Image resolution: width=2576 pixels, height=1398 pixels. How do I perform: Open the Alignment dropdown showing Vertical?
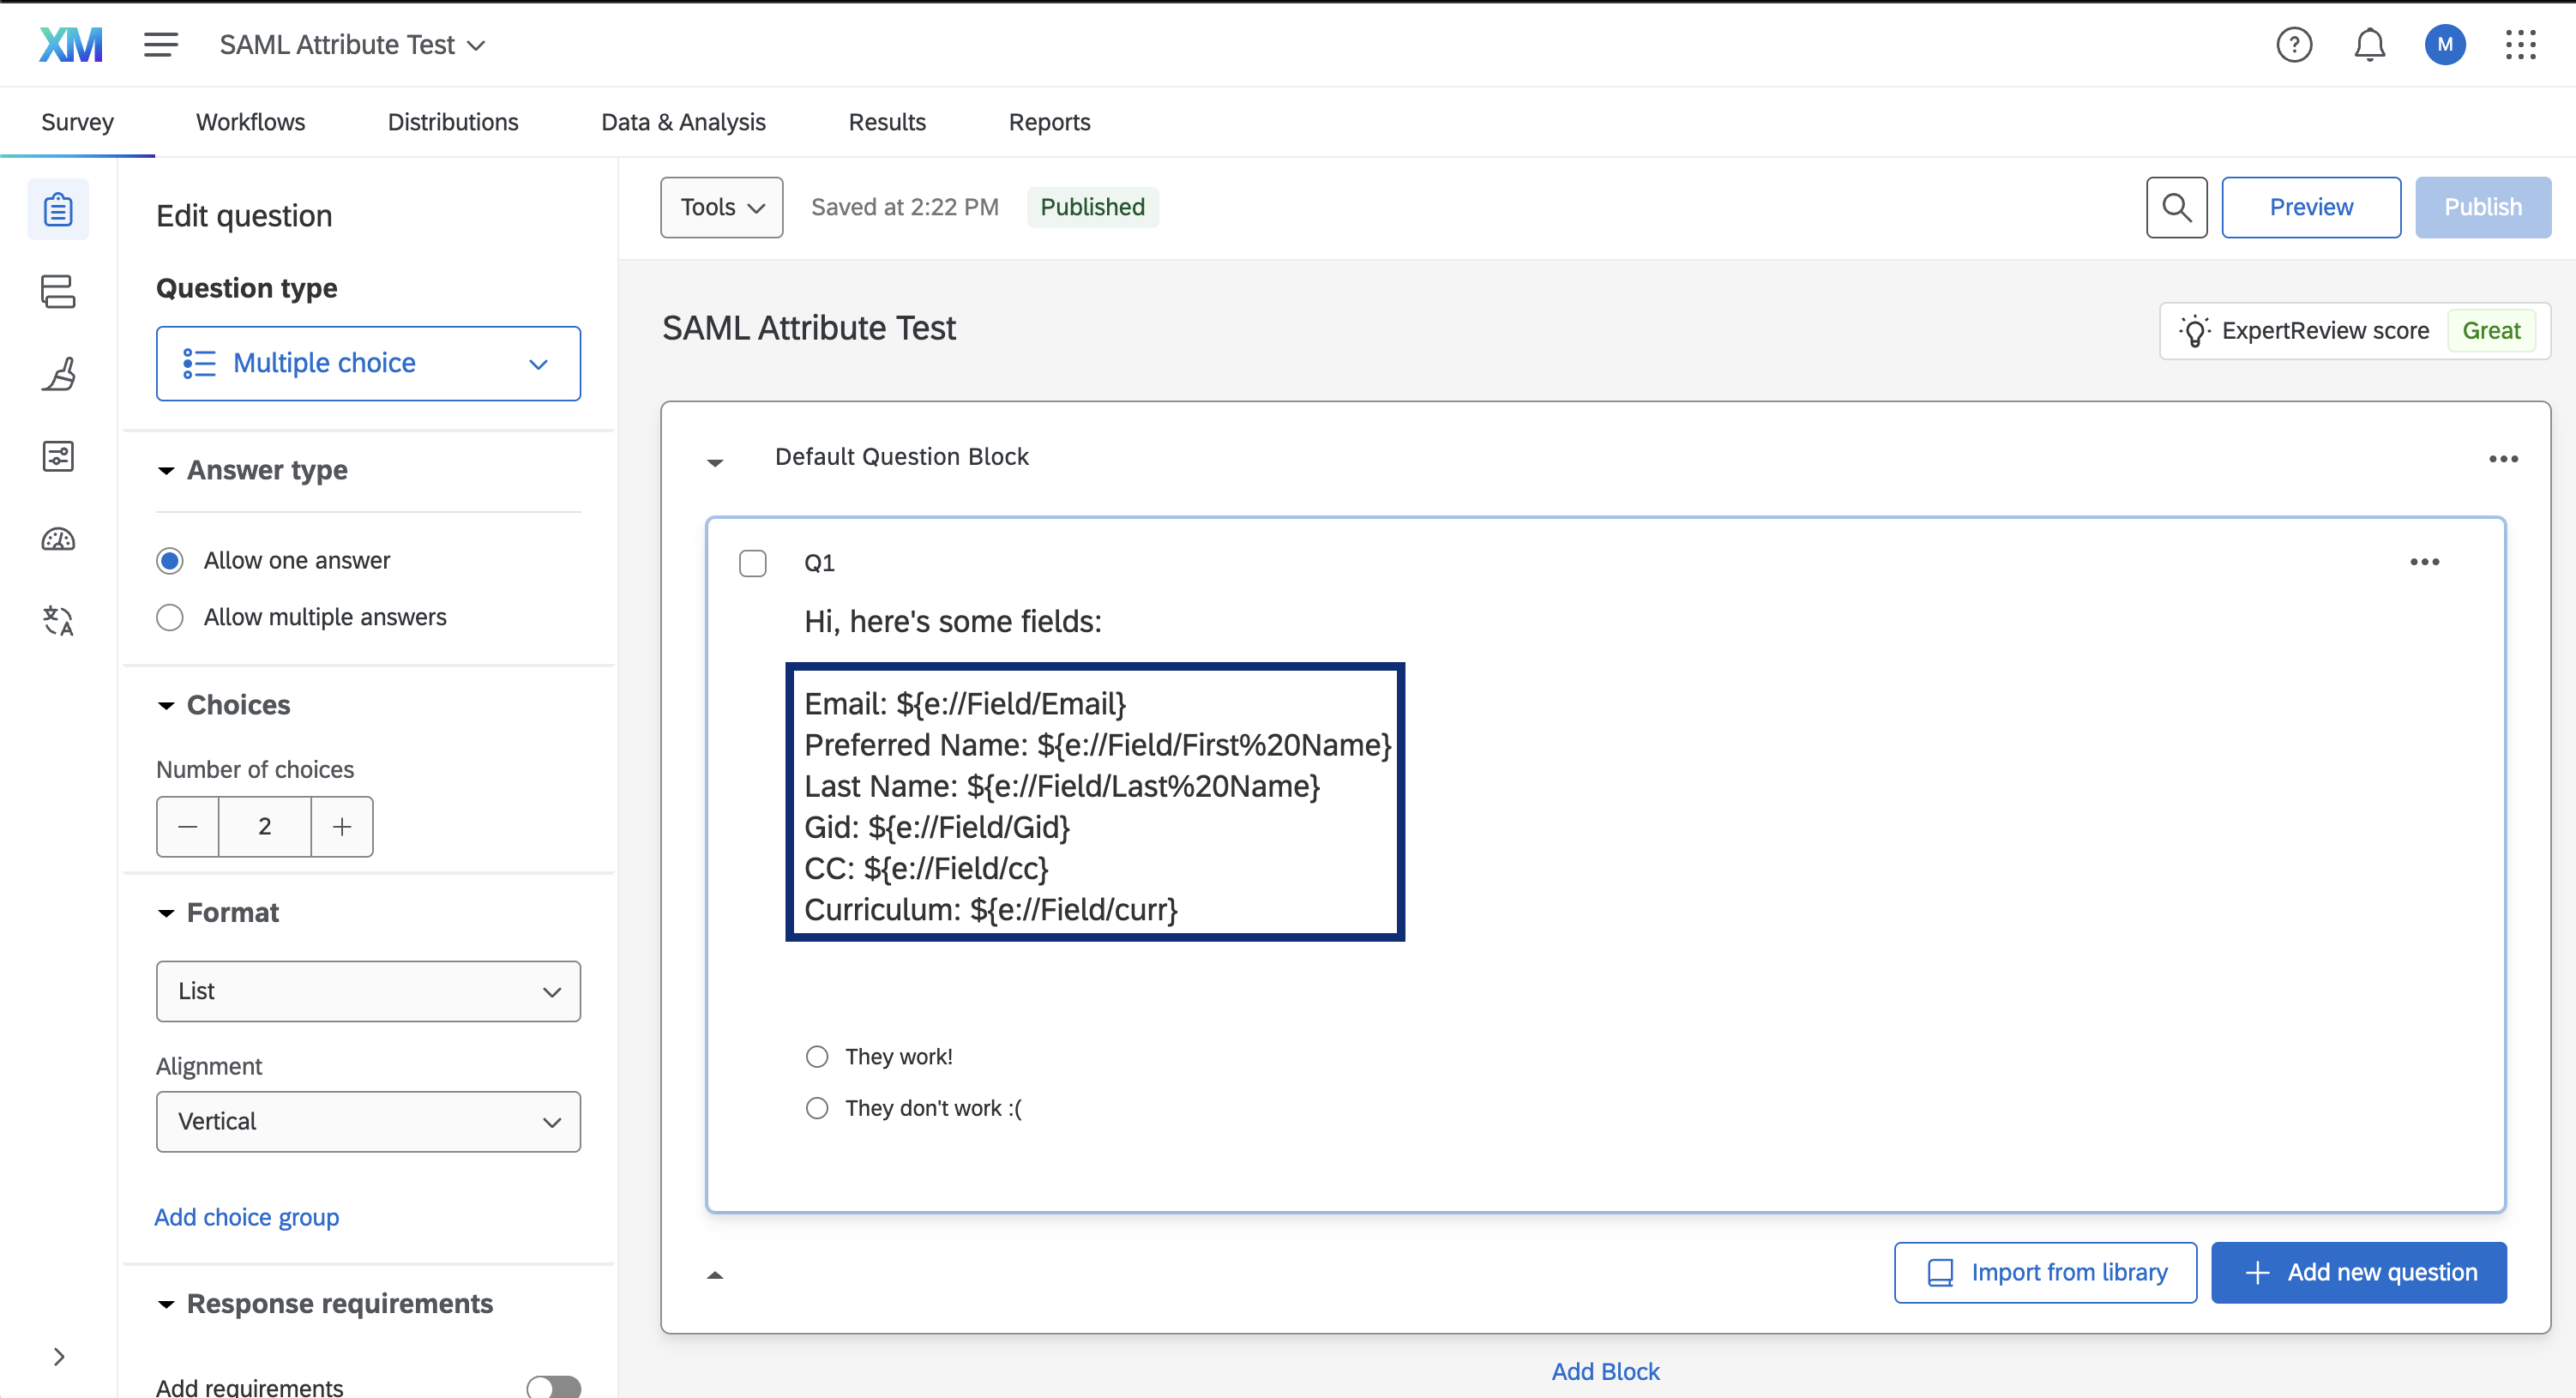pyautogui.click(x=368, y=1121)
